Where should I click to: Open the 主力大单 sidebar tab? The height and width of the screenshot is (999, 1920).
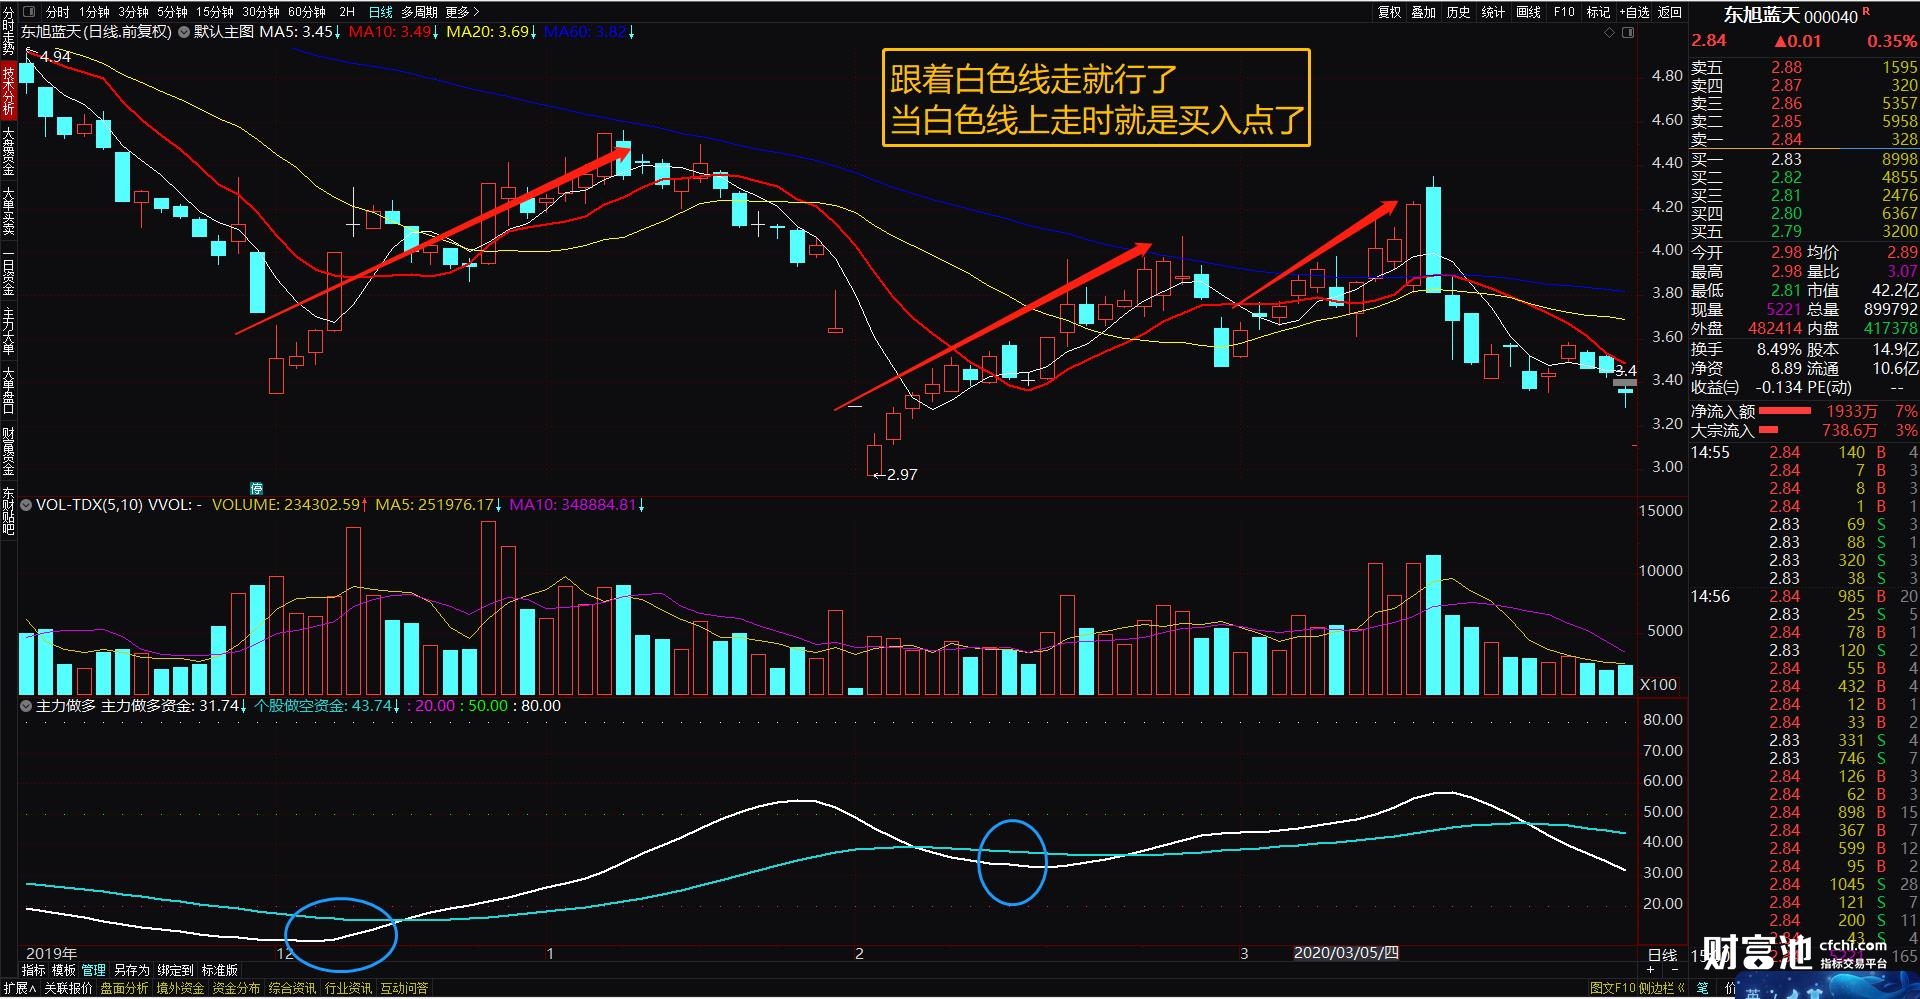click(x=8, y=332)
